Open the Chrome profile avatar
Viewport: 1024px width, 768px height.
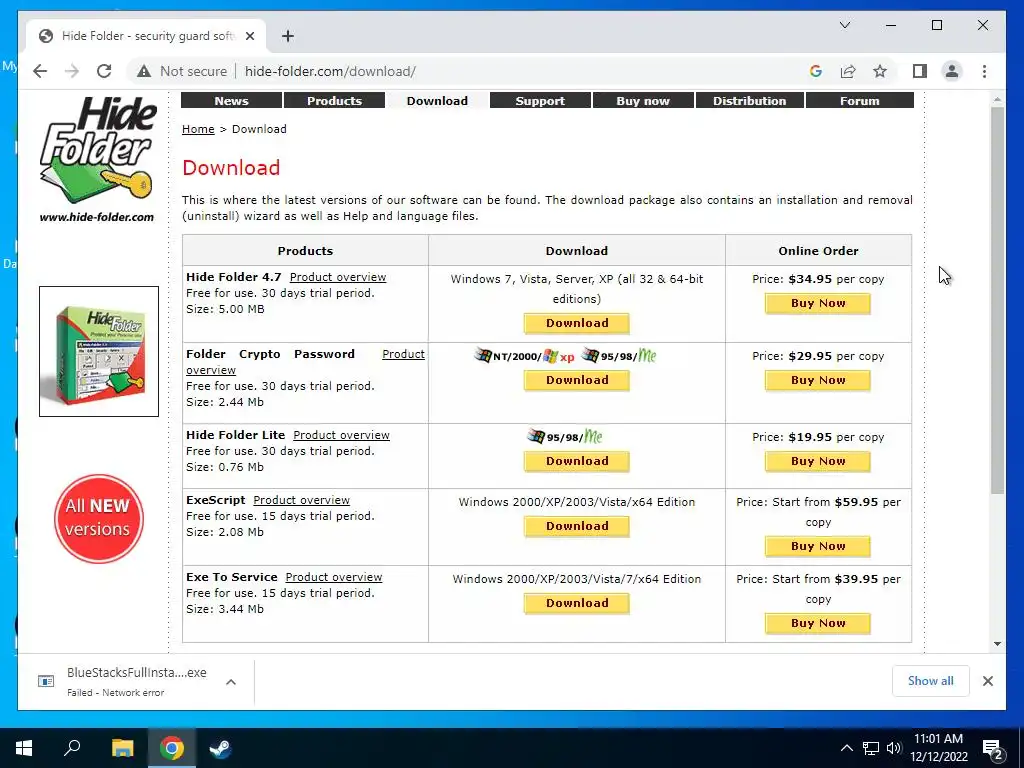[952, 71]
